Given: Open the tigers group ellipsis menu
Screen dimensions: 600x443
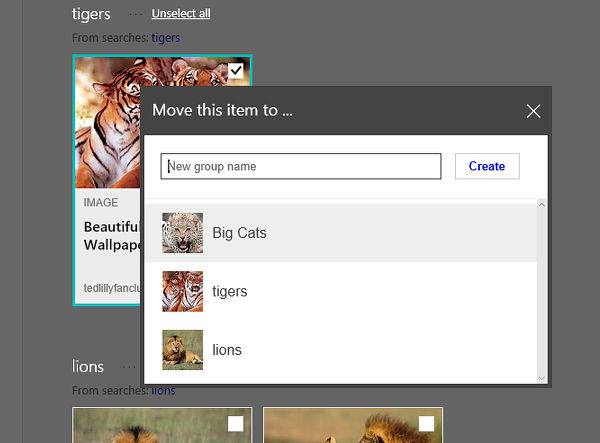Looking at the screenshot, I should pos(135,15).
